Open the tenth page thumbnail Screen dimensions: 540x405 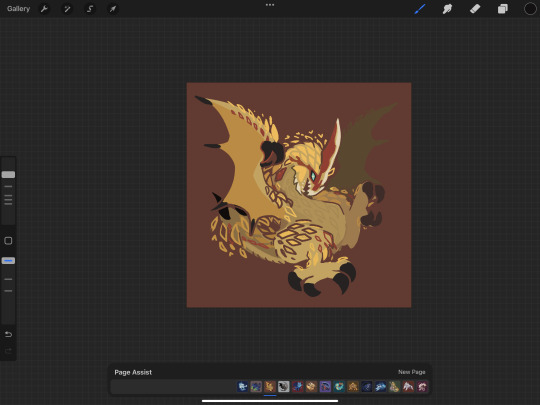coord(366,386)
